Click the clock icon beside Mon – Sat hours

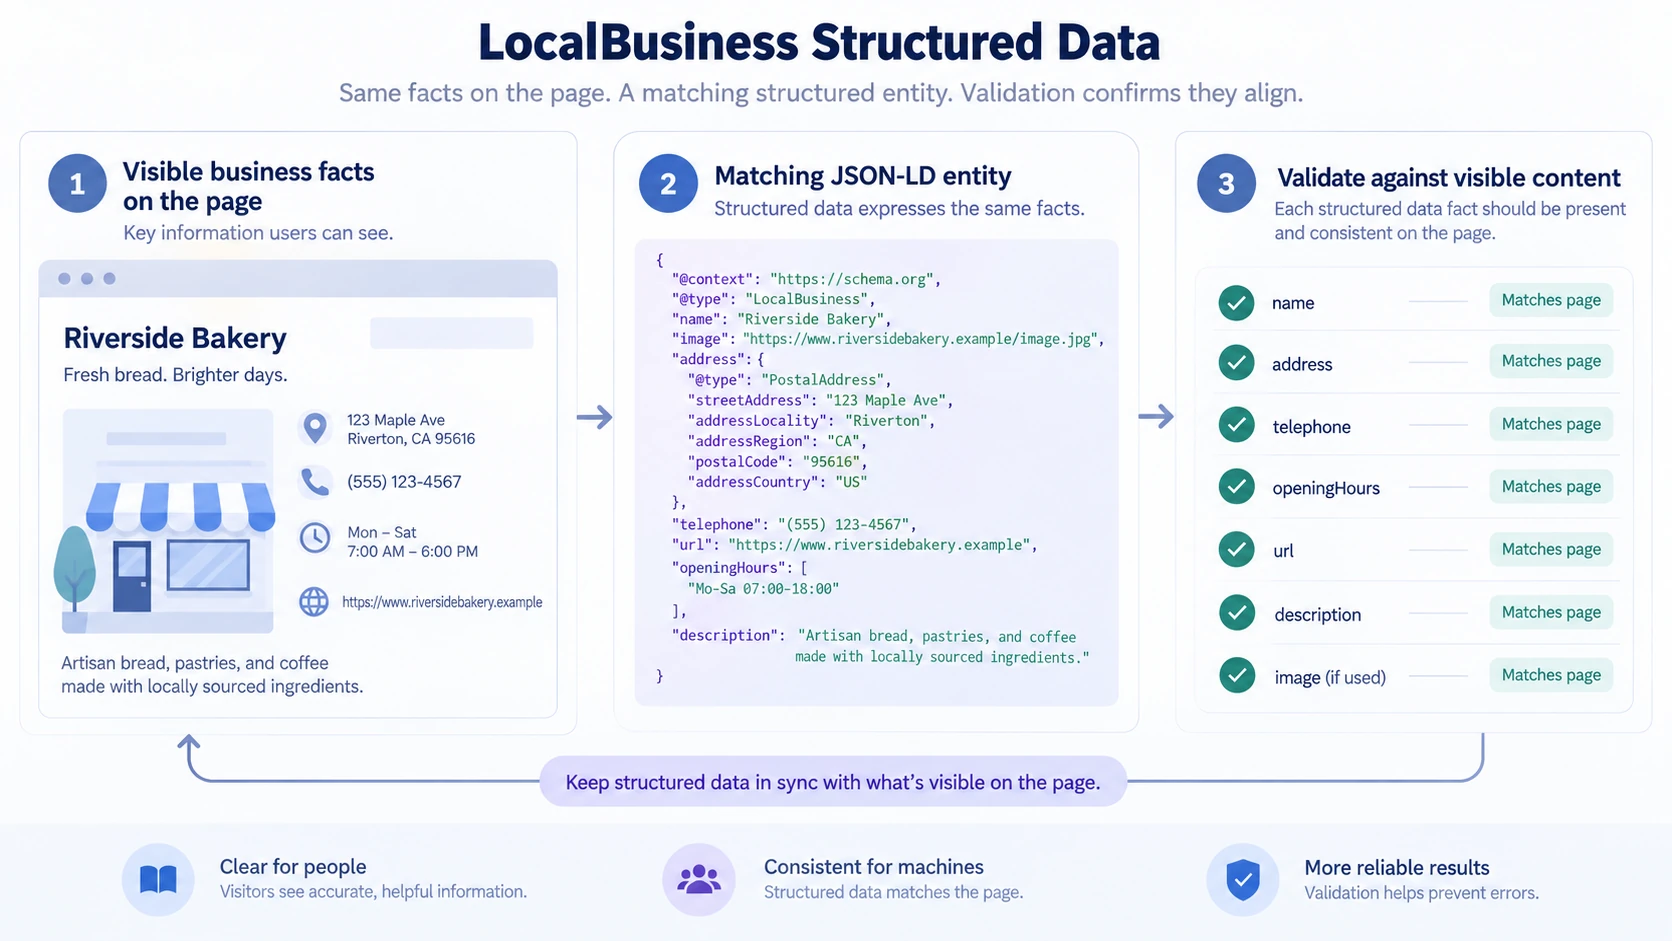[x=315, y=538]
